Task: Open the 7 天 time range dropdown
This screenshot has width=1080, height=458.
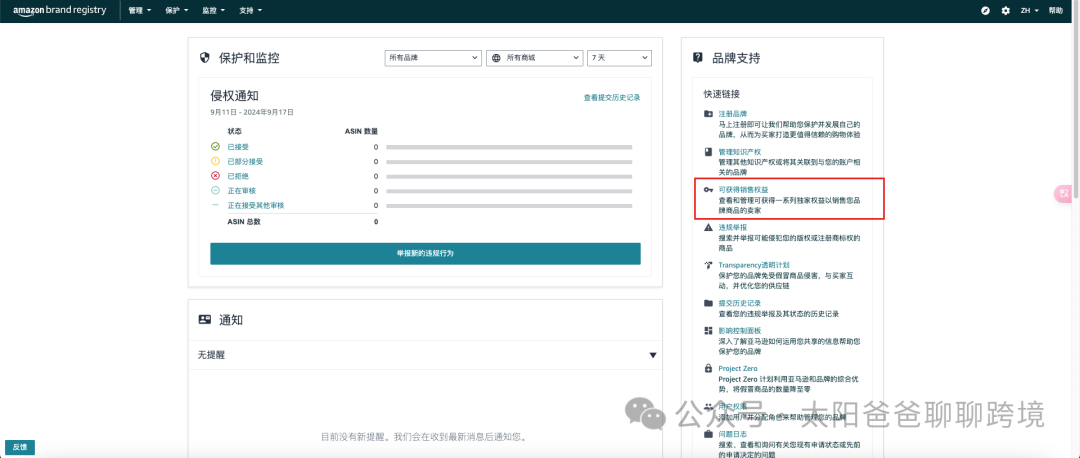Action: pos(619,59)
